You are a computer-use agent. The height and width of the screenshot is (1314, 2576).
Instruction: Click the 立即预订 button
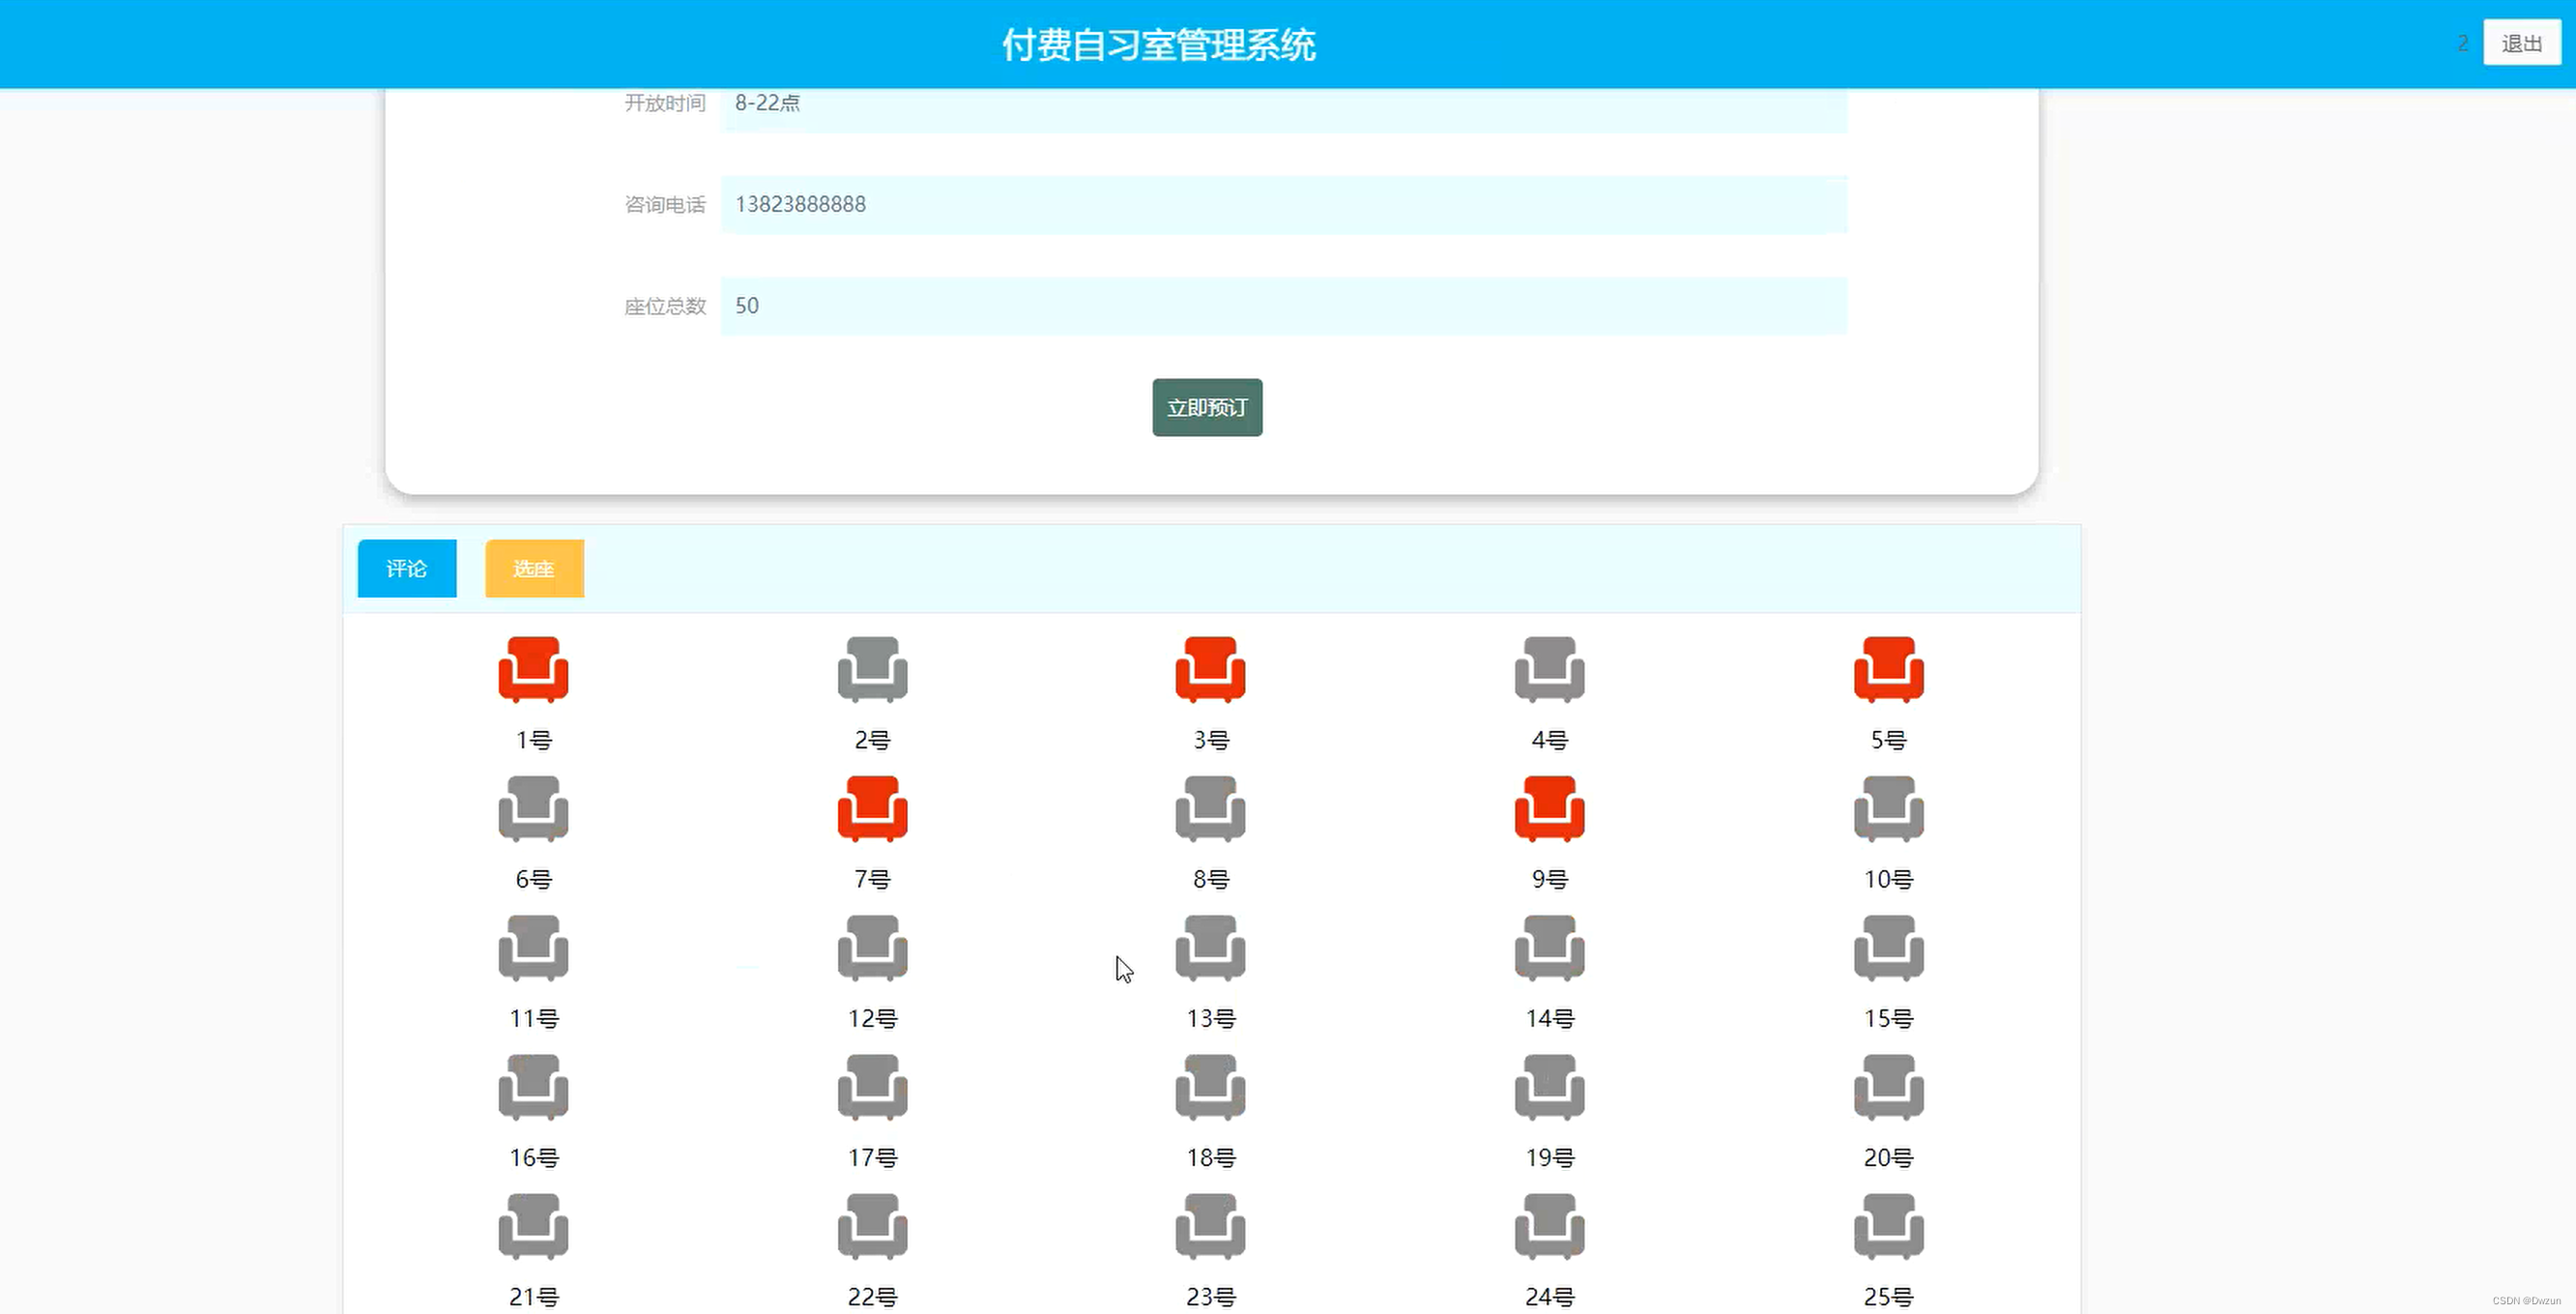(x=1207, y=407)
